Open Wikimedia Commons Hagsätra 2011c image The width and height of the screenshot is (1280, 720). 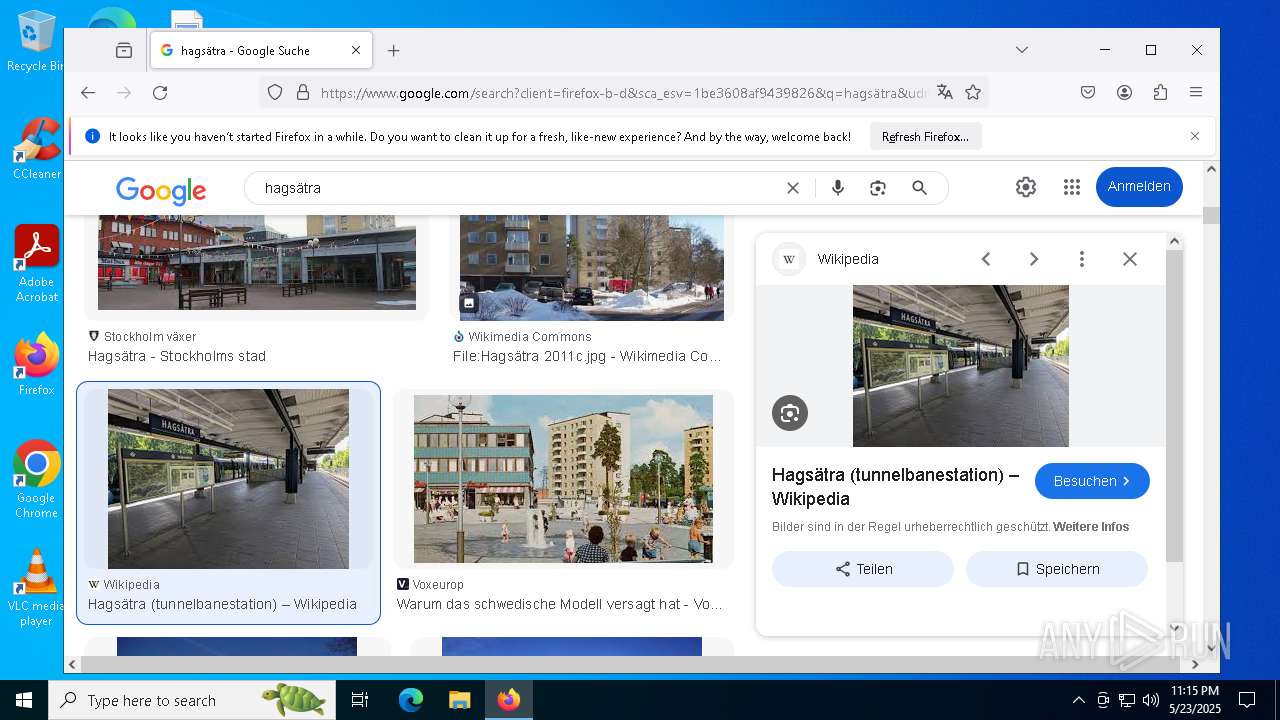(592, 267)
